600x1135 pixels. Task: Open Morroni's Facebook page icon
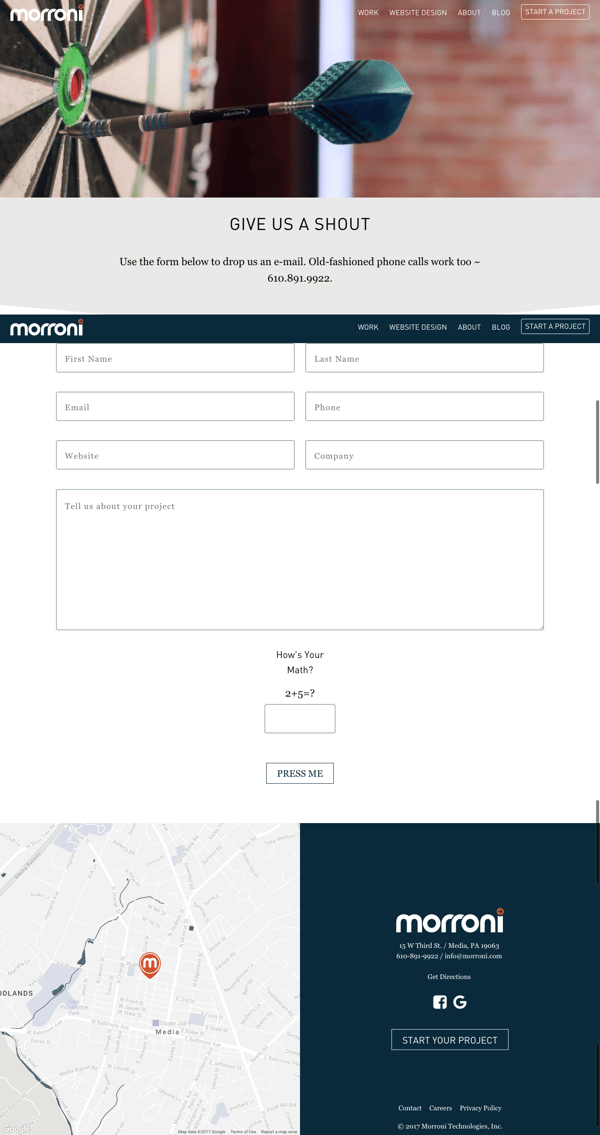(x=440, y=1002)
